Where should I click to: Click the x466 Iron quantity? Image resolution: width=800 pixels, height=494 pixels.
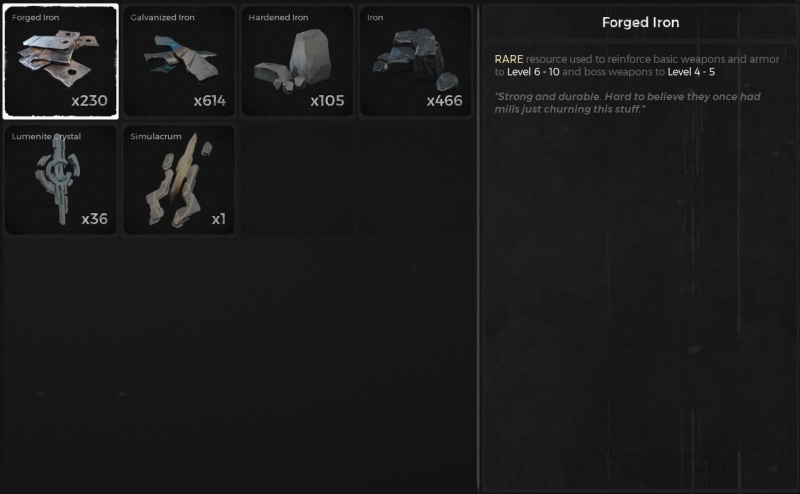point(444,101)
